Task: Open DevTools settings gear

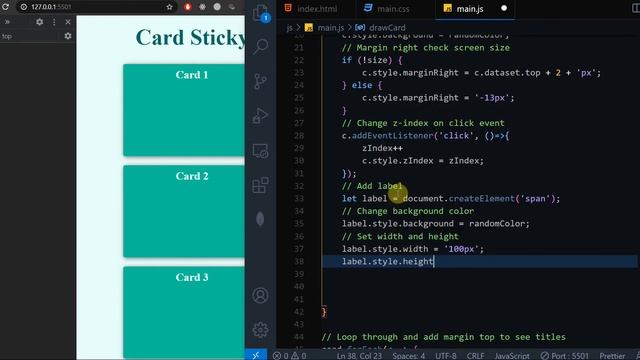Action: click(40, 22)
